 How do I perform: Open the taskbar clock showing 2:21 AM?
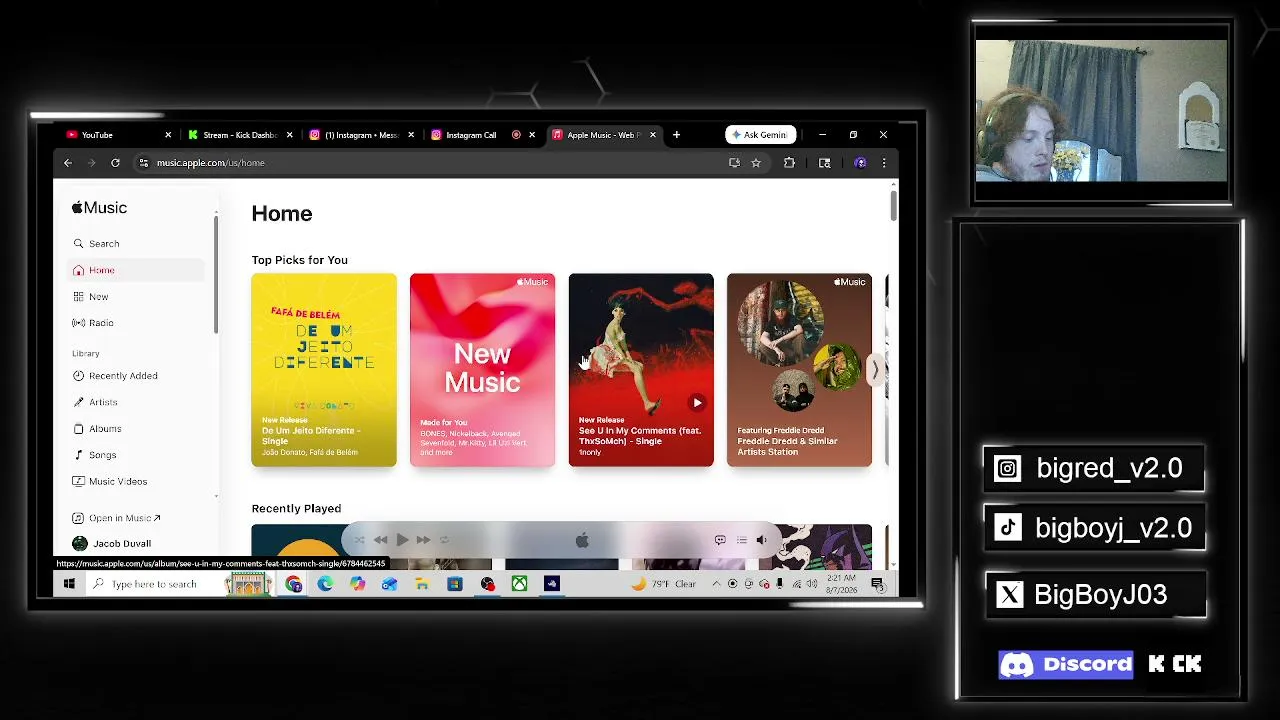[x=841, y=584]
